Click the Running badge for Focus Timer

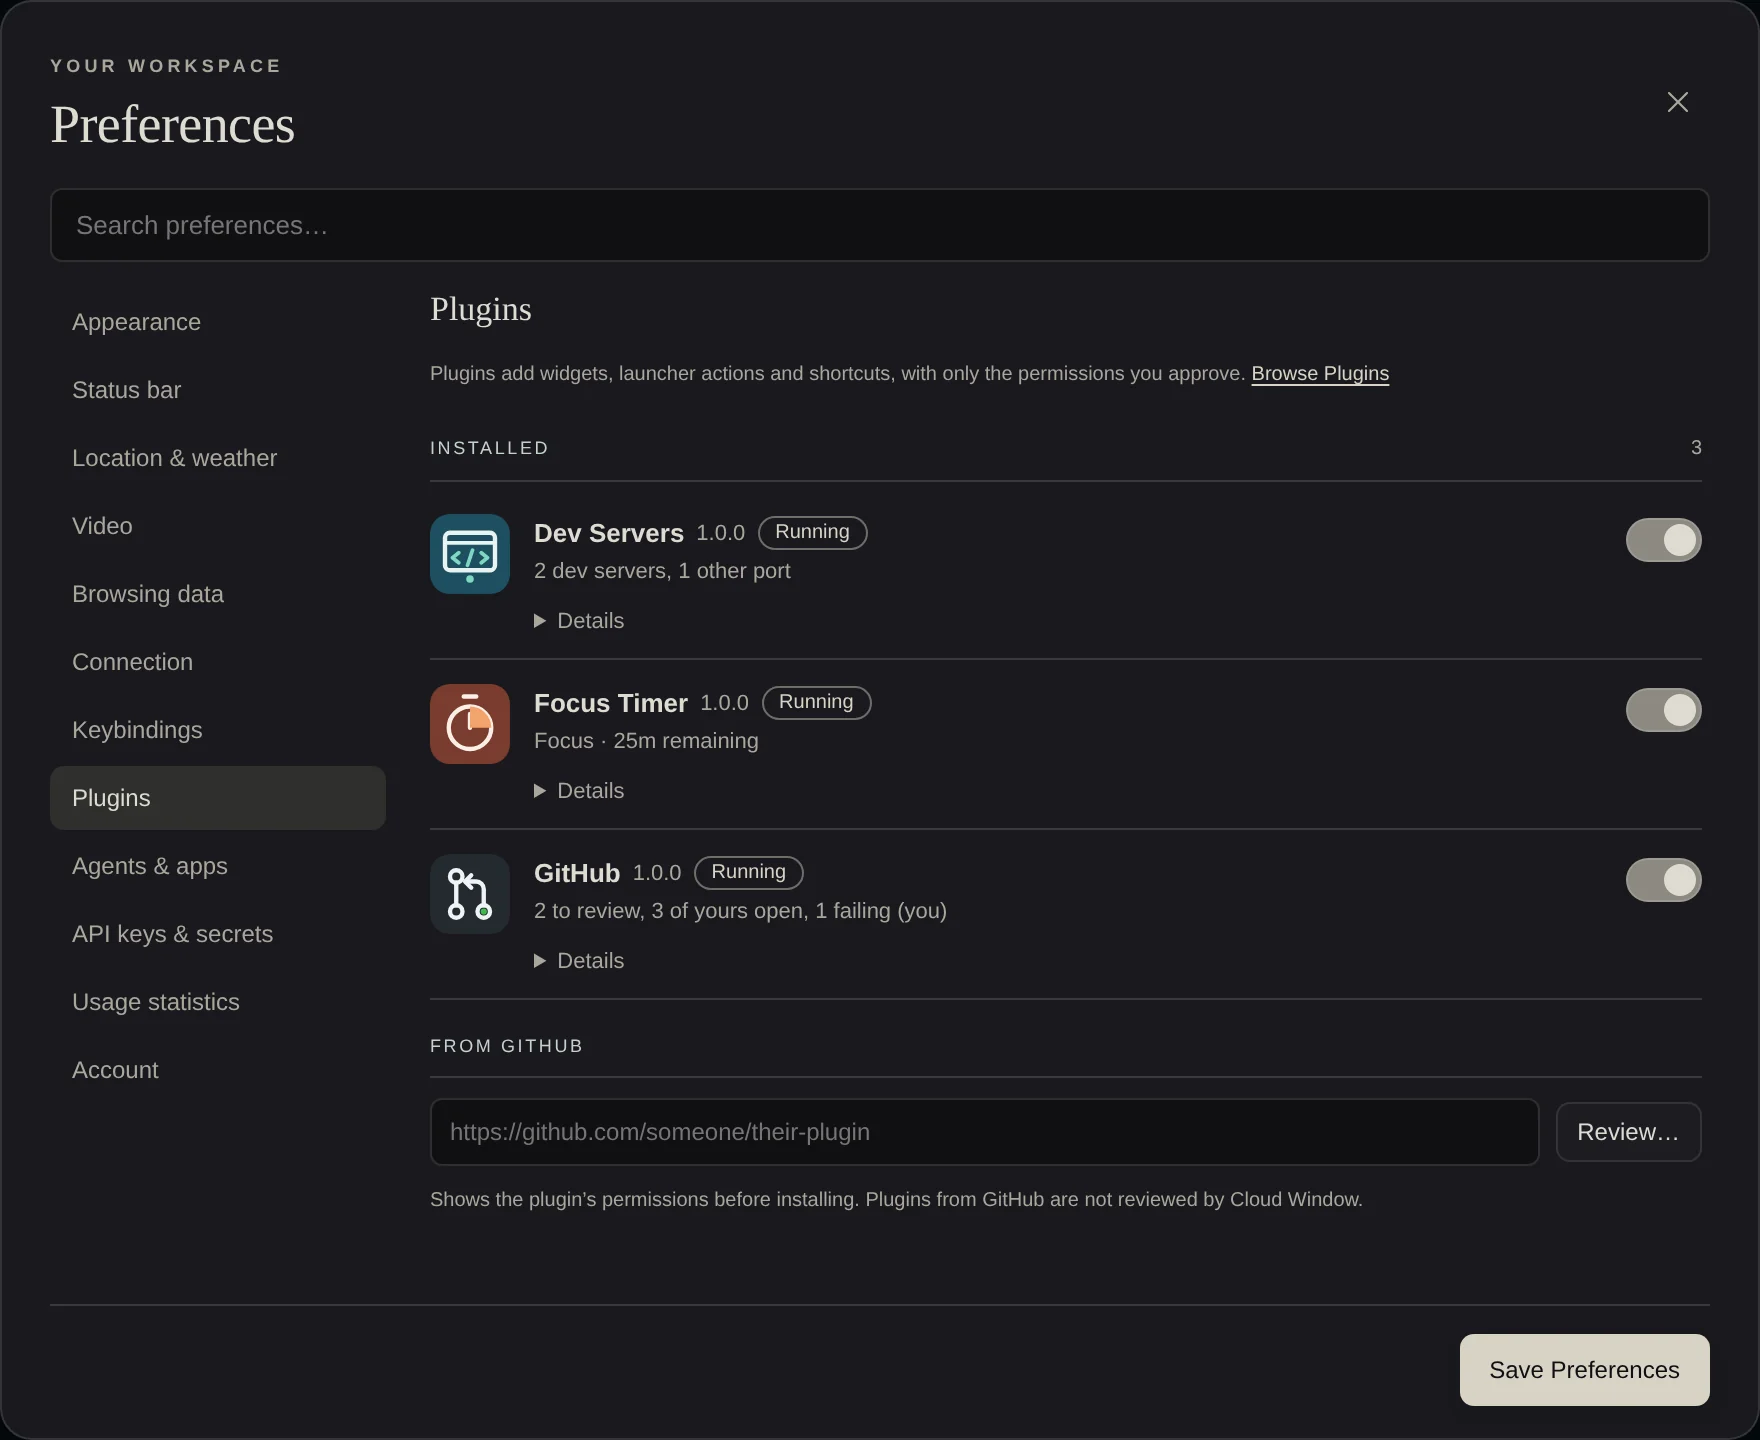pyautogui.click(x=817, y=702)
